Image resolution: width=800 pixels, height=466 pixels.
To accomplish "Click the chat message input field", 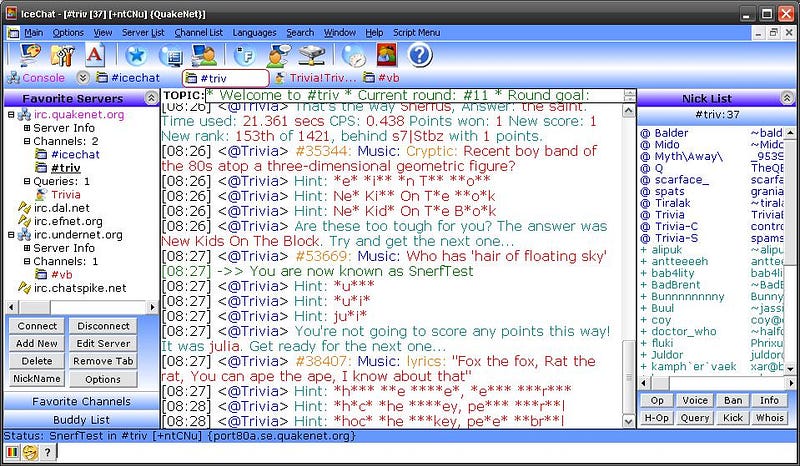I will click(x=427, y=452).
